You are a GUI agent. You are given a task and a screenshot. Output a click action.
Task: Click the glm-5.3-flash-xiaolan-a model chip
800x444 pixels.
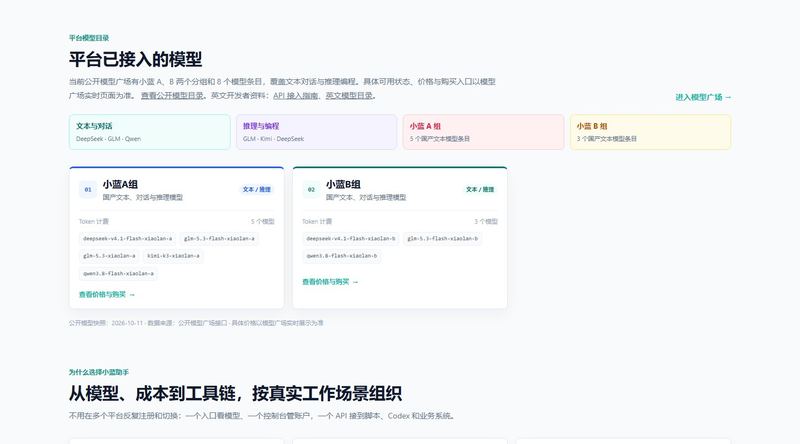click(219, 238)
